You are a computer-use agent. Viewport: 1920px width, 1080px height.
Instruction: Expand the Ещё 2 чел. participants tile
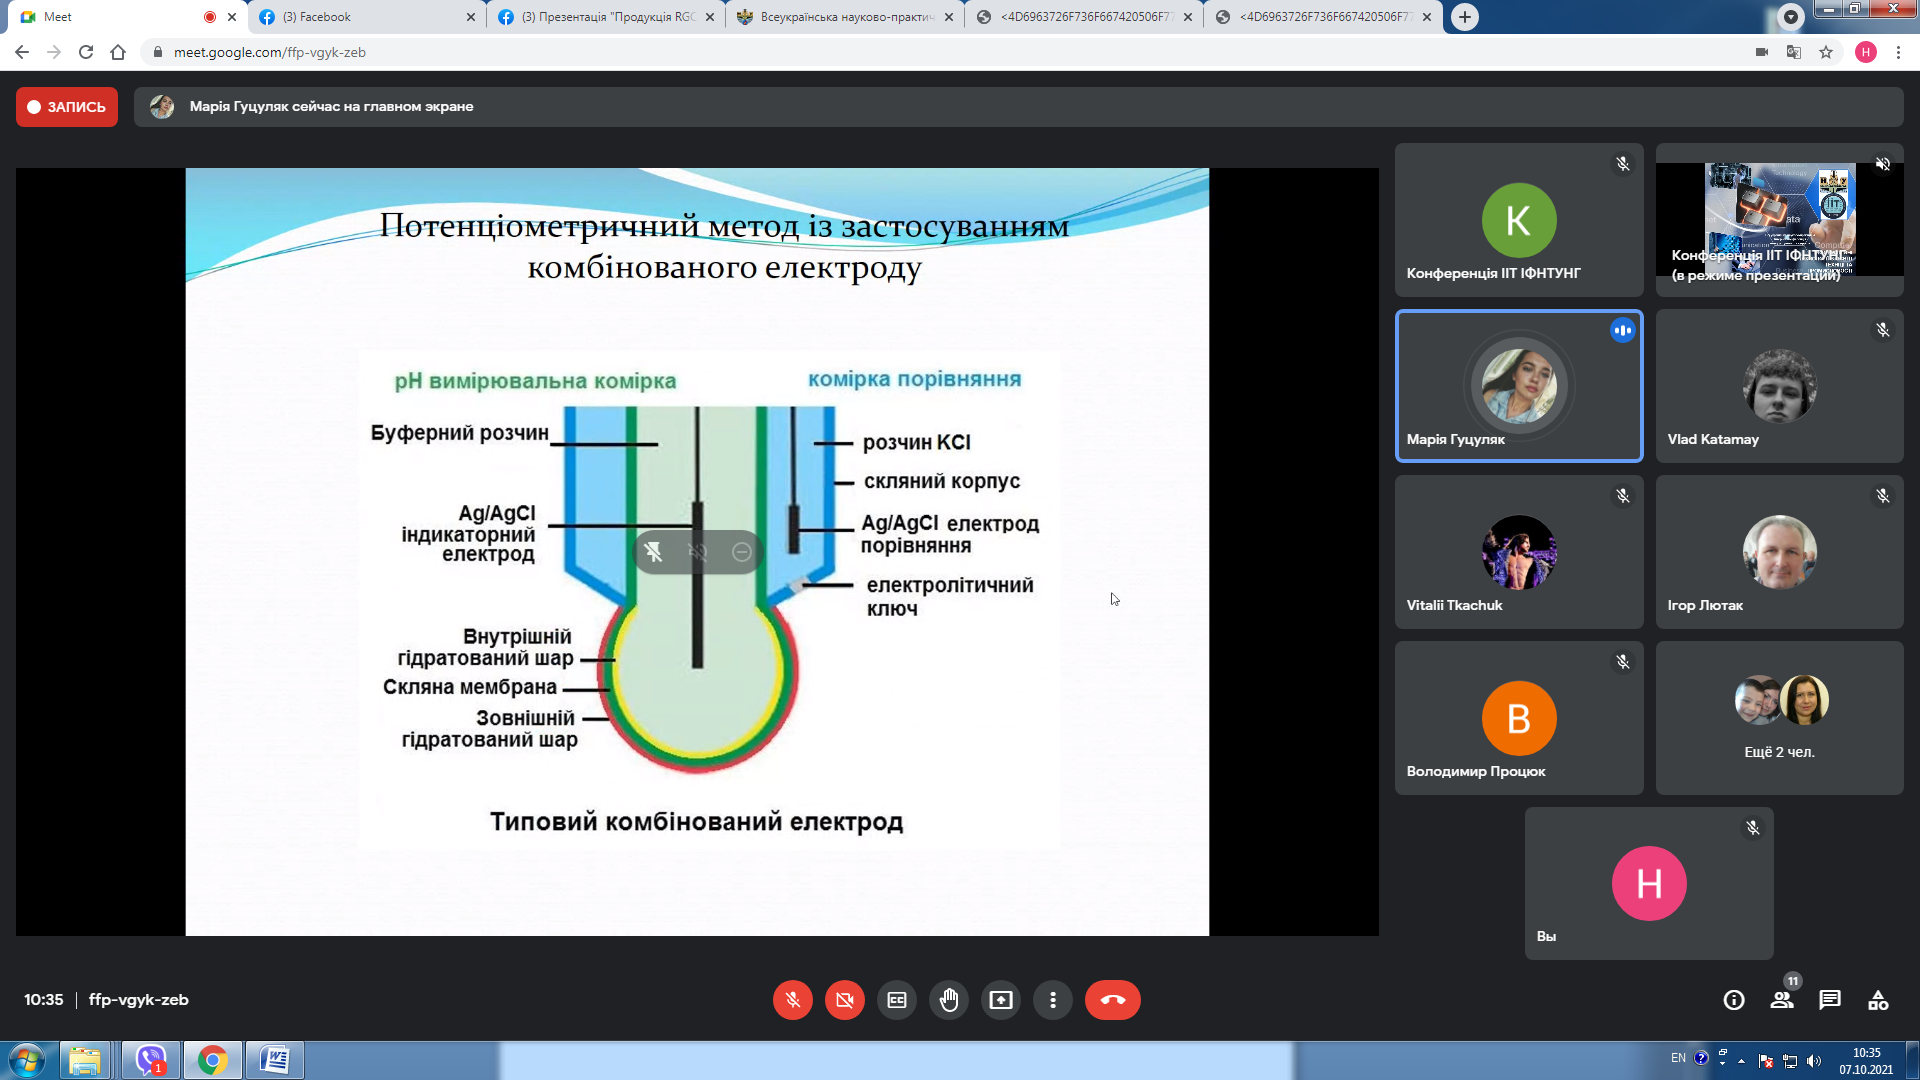(x=1779, y=718)
